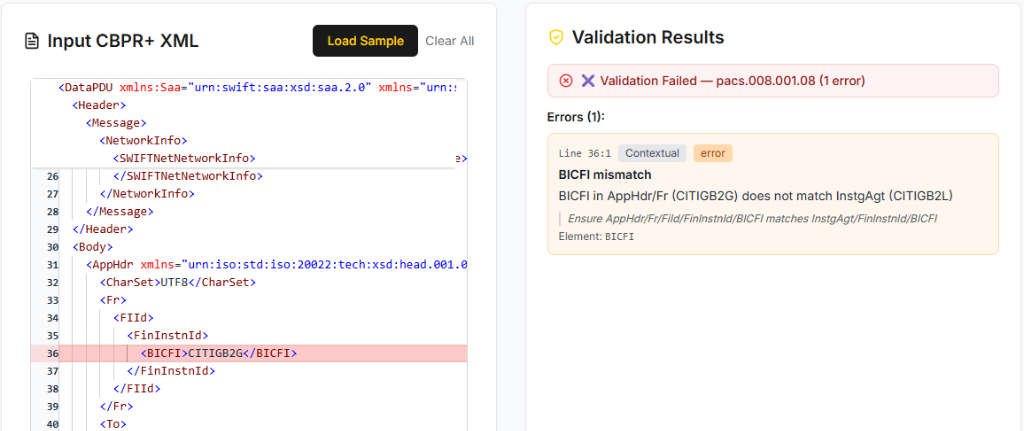Image resolution: width=1024 pixels, height=431 pixels.
Task: Load the sample XML message
Action: pyautogui.click(x=365, y=41)
